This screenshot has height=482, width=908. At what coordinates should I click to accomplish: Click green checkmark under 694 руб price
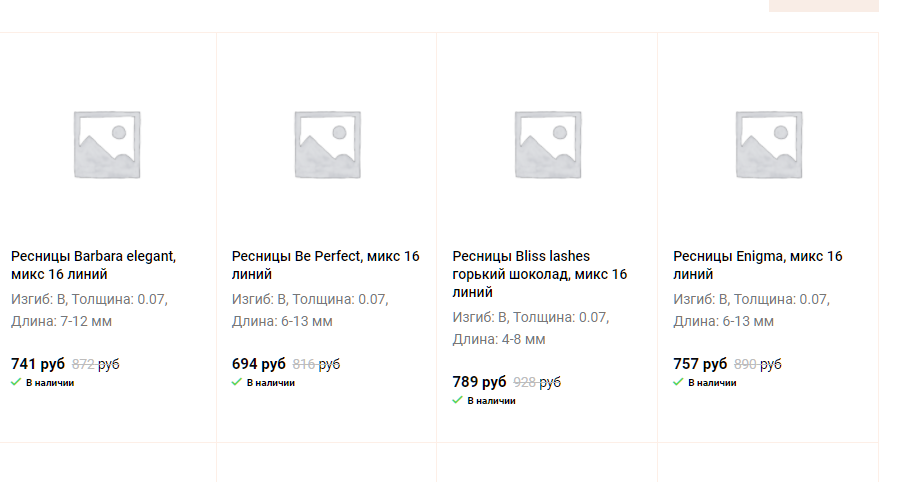tap(236, 382)
